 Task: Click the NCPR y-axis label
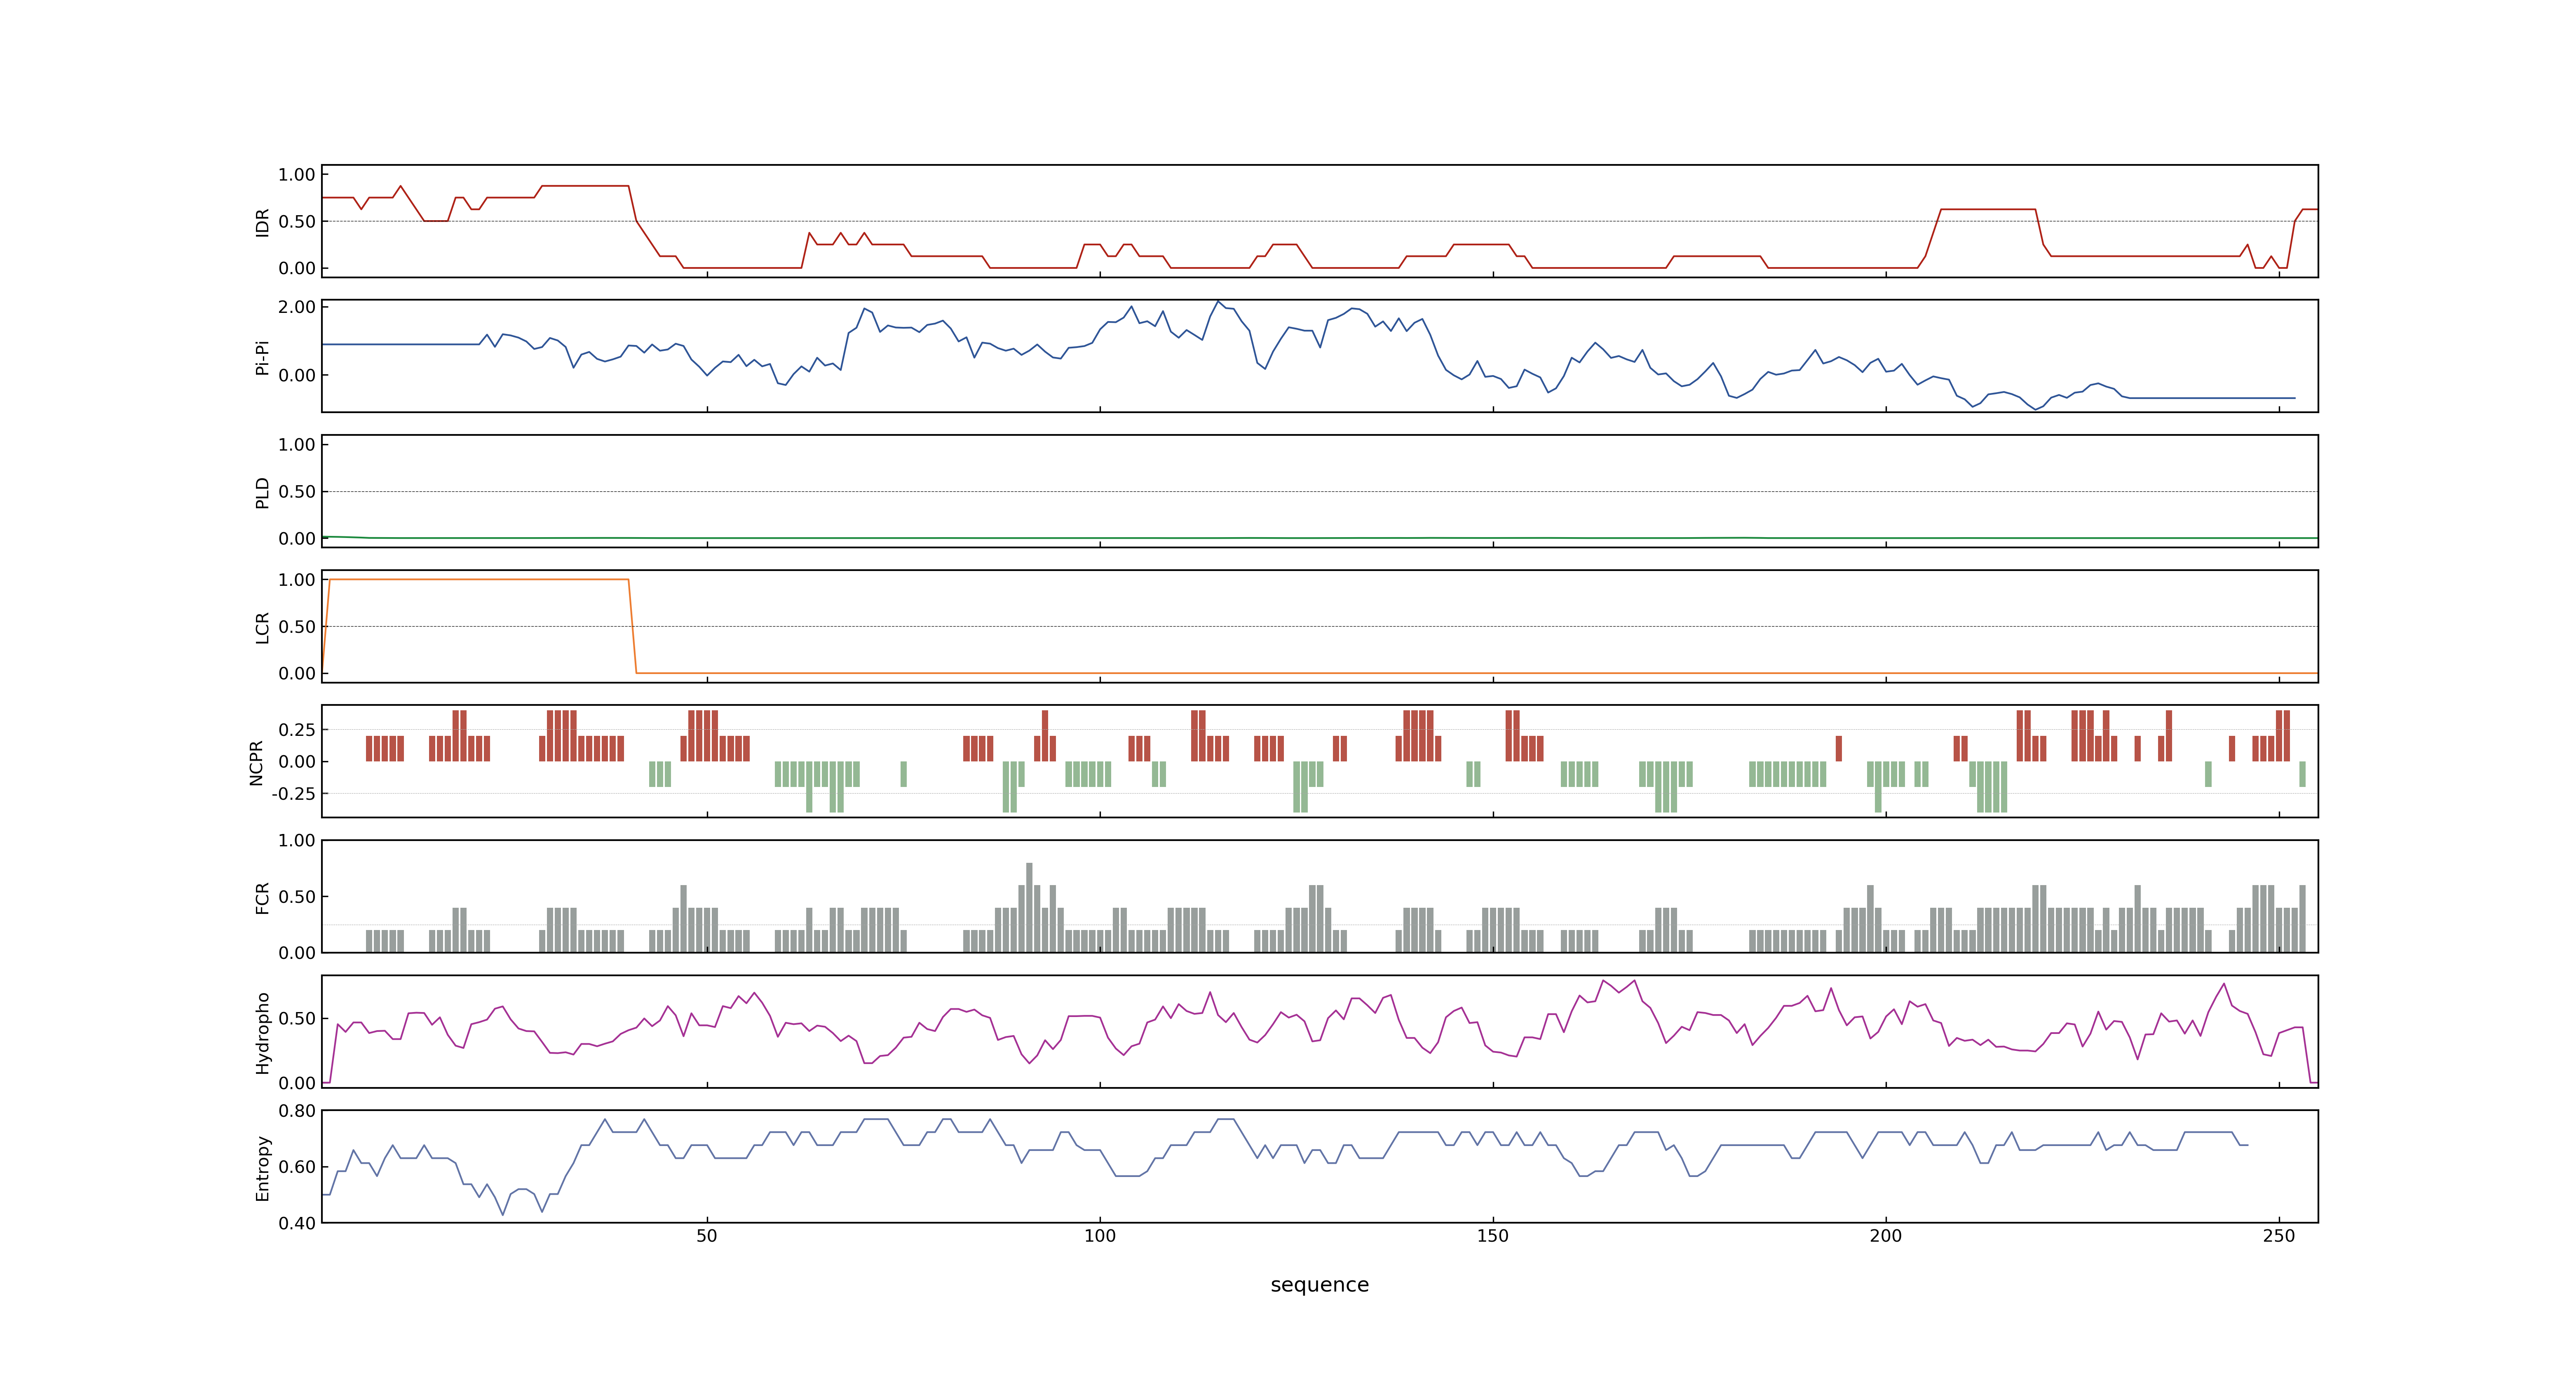click(x=256, y=762)
